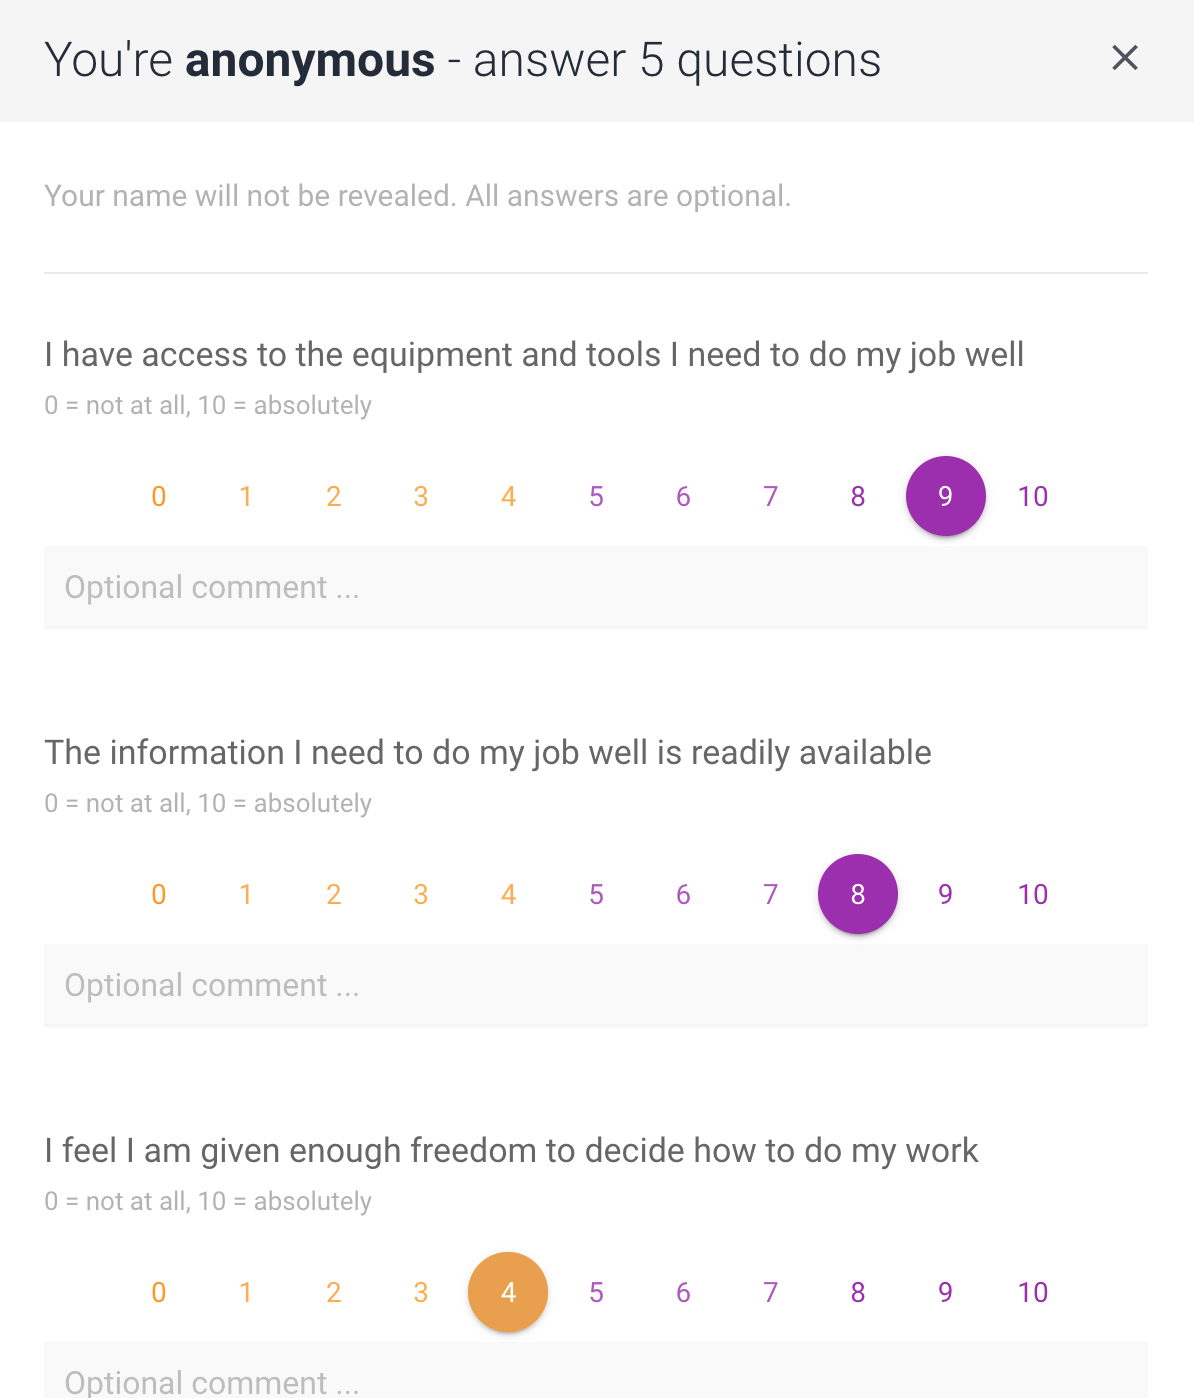Set information availability rating to 1
1194x1398 pixels.
click(x=246, y=894)
